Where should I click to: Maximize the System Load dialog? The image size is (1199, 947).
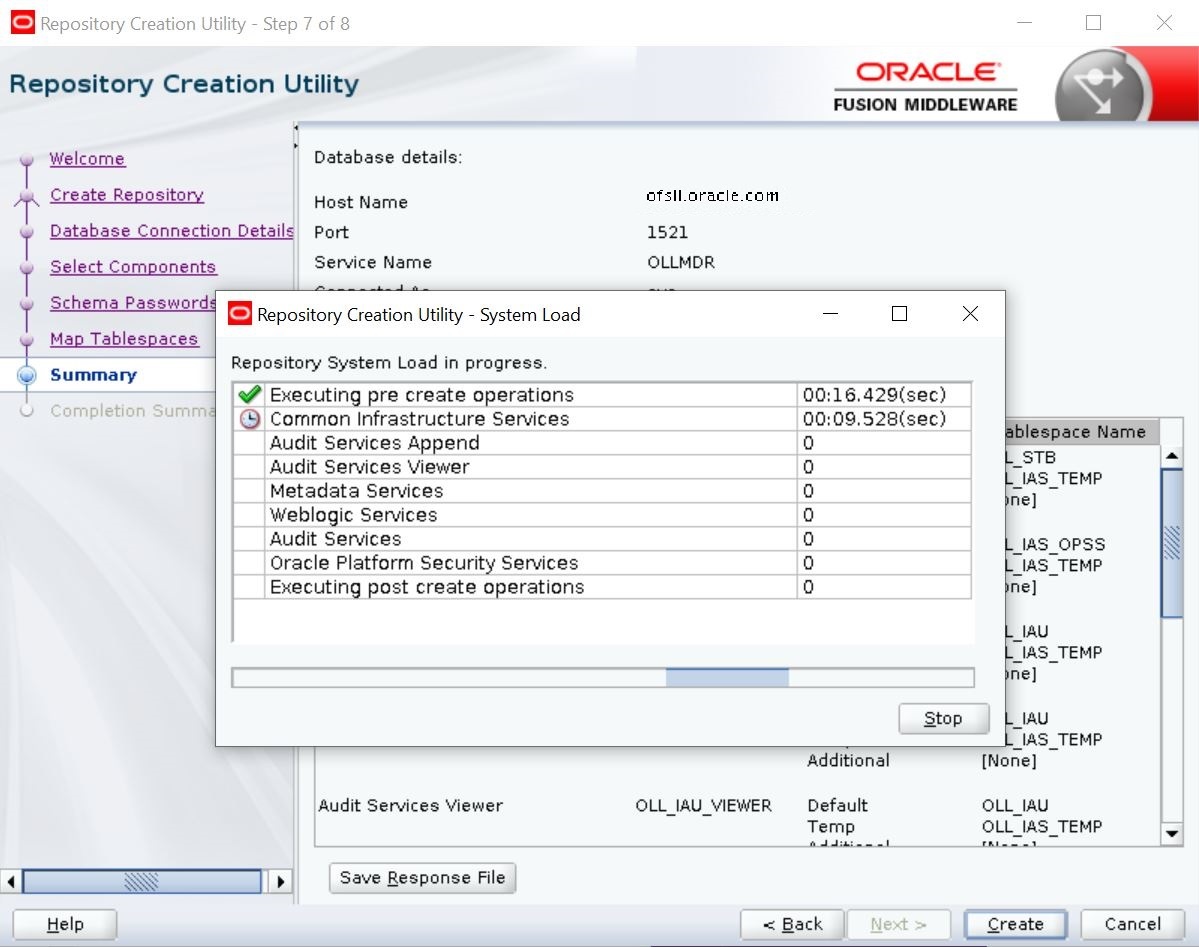point(899,314)
